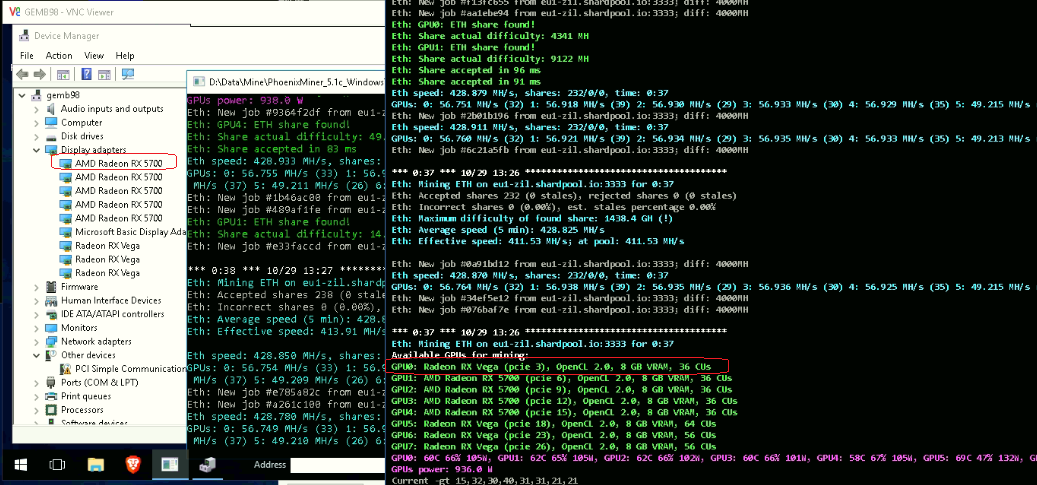Click the Device Manager title bar icon
This screenshot has width=1037, height=485.
[x=24, y=36]
